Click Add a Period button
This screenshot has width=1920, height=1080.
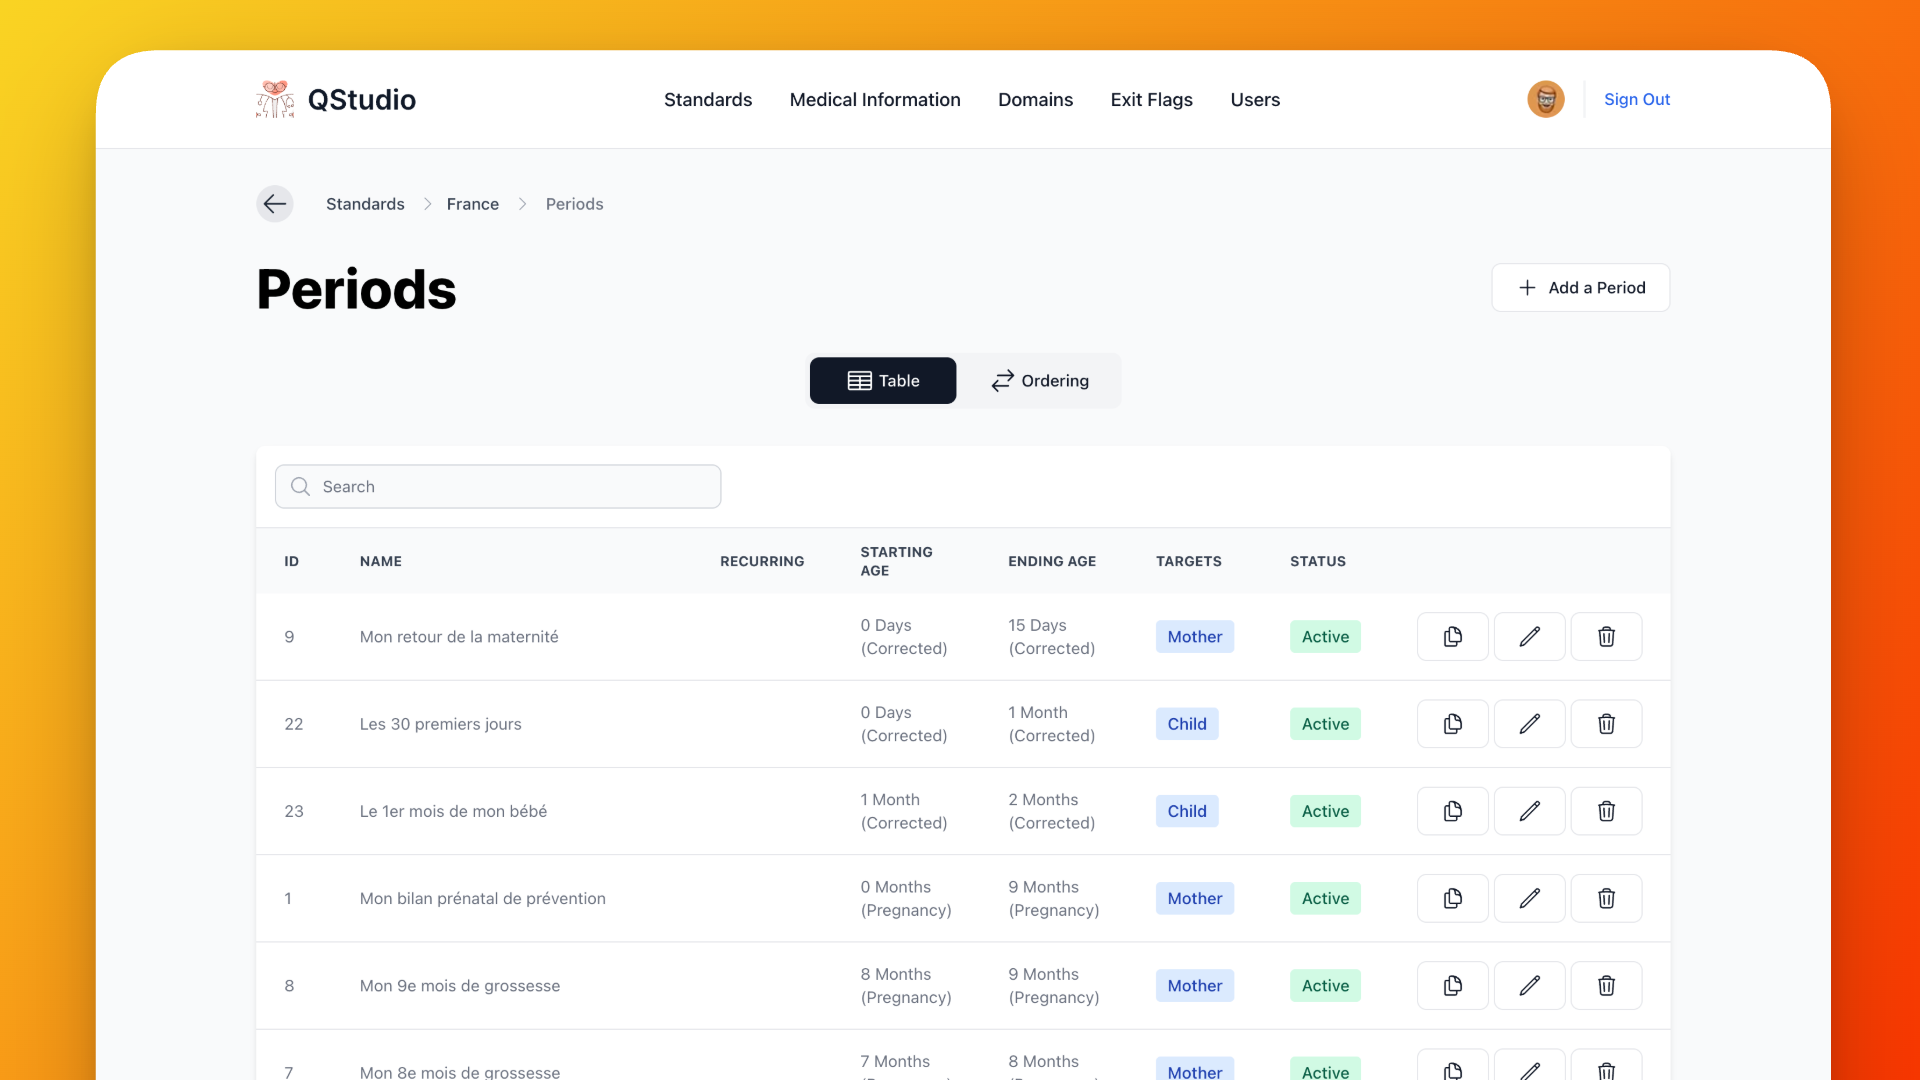1581,288
